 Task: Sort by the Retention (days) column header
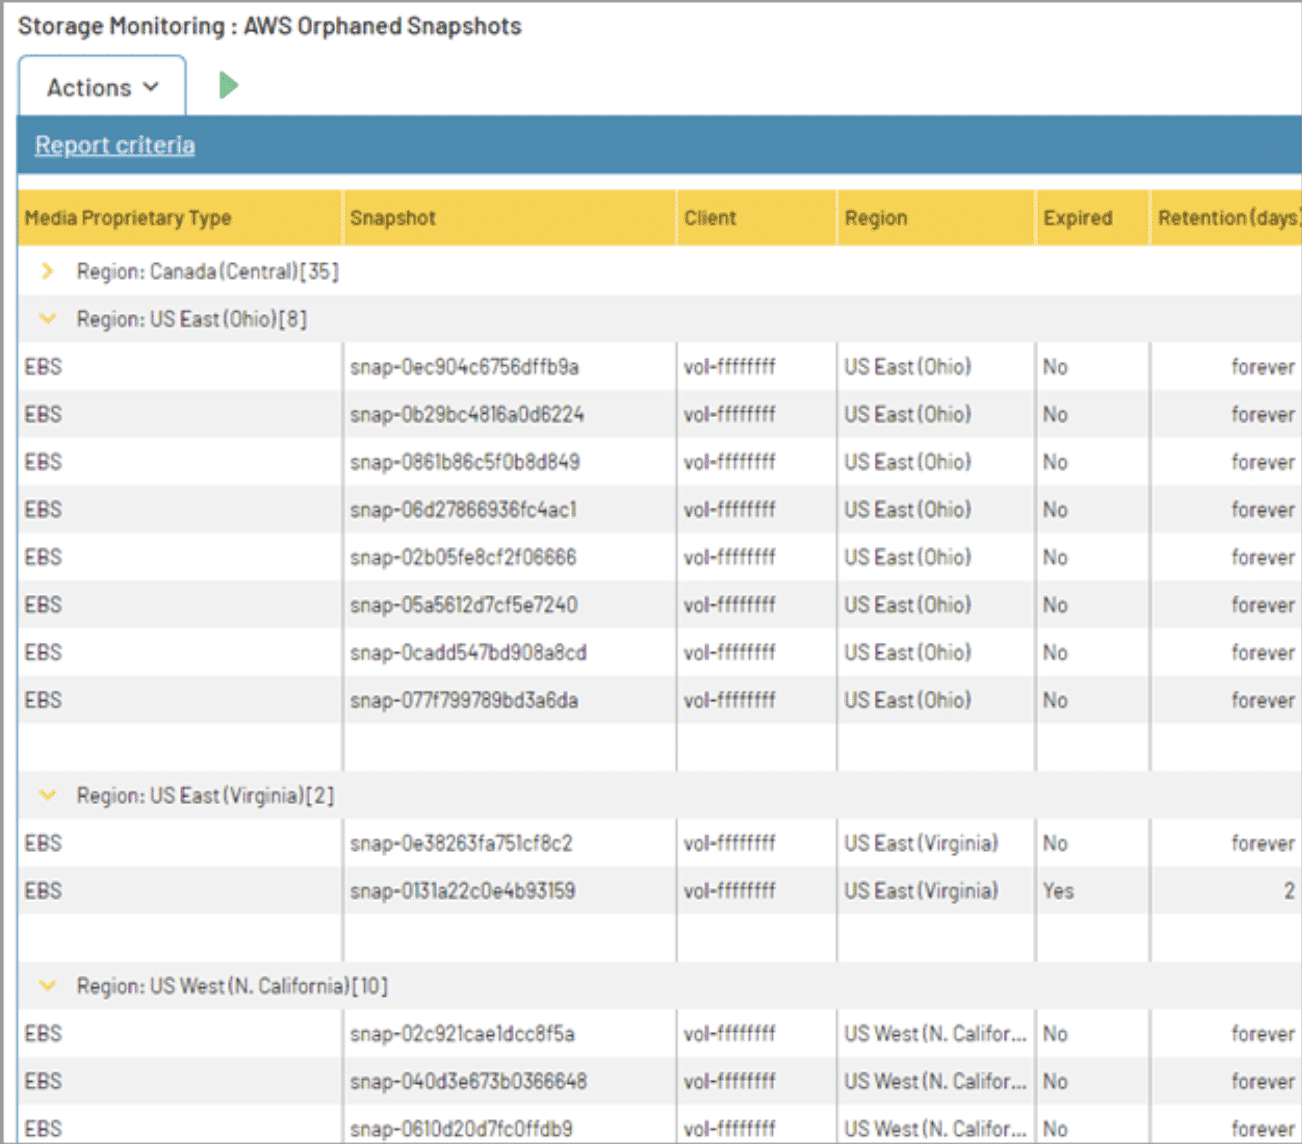[1227, 217]
